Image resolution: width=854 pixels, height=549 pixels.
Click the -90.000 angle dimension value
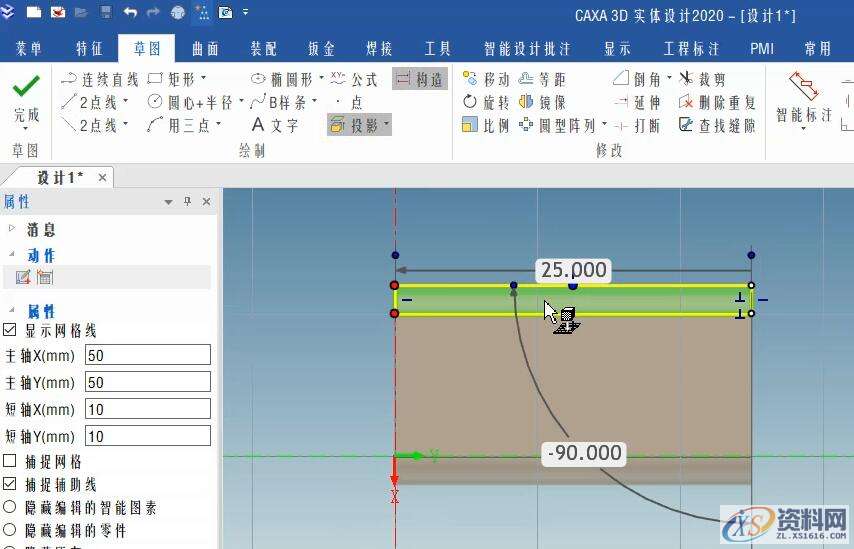584,453
